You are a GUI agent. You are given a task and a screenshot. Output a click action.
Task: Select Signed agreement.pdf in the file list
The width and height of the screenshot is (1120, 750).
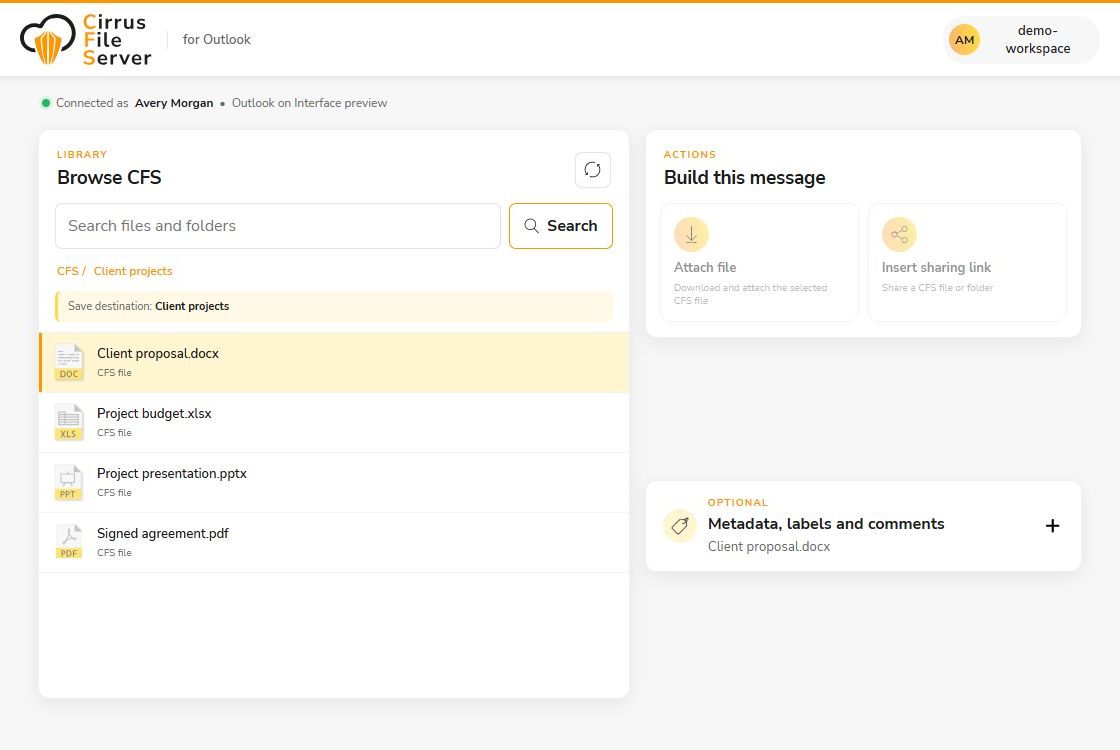[x=334, y=542]
